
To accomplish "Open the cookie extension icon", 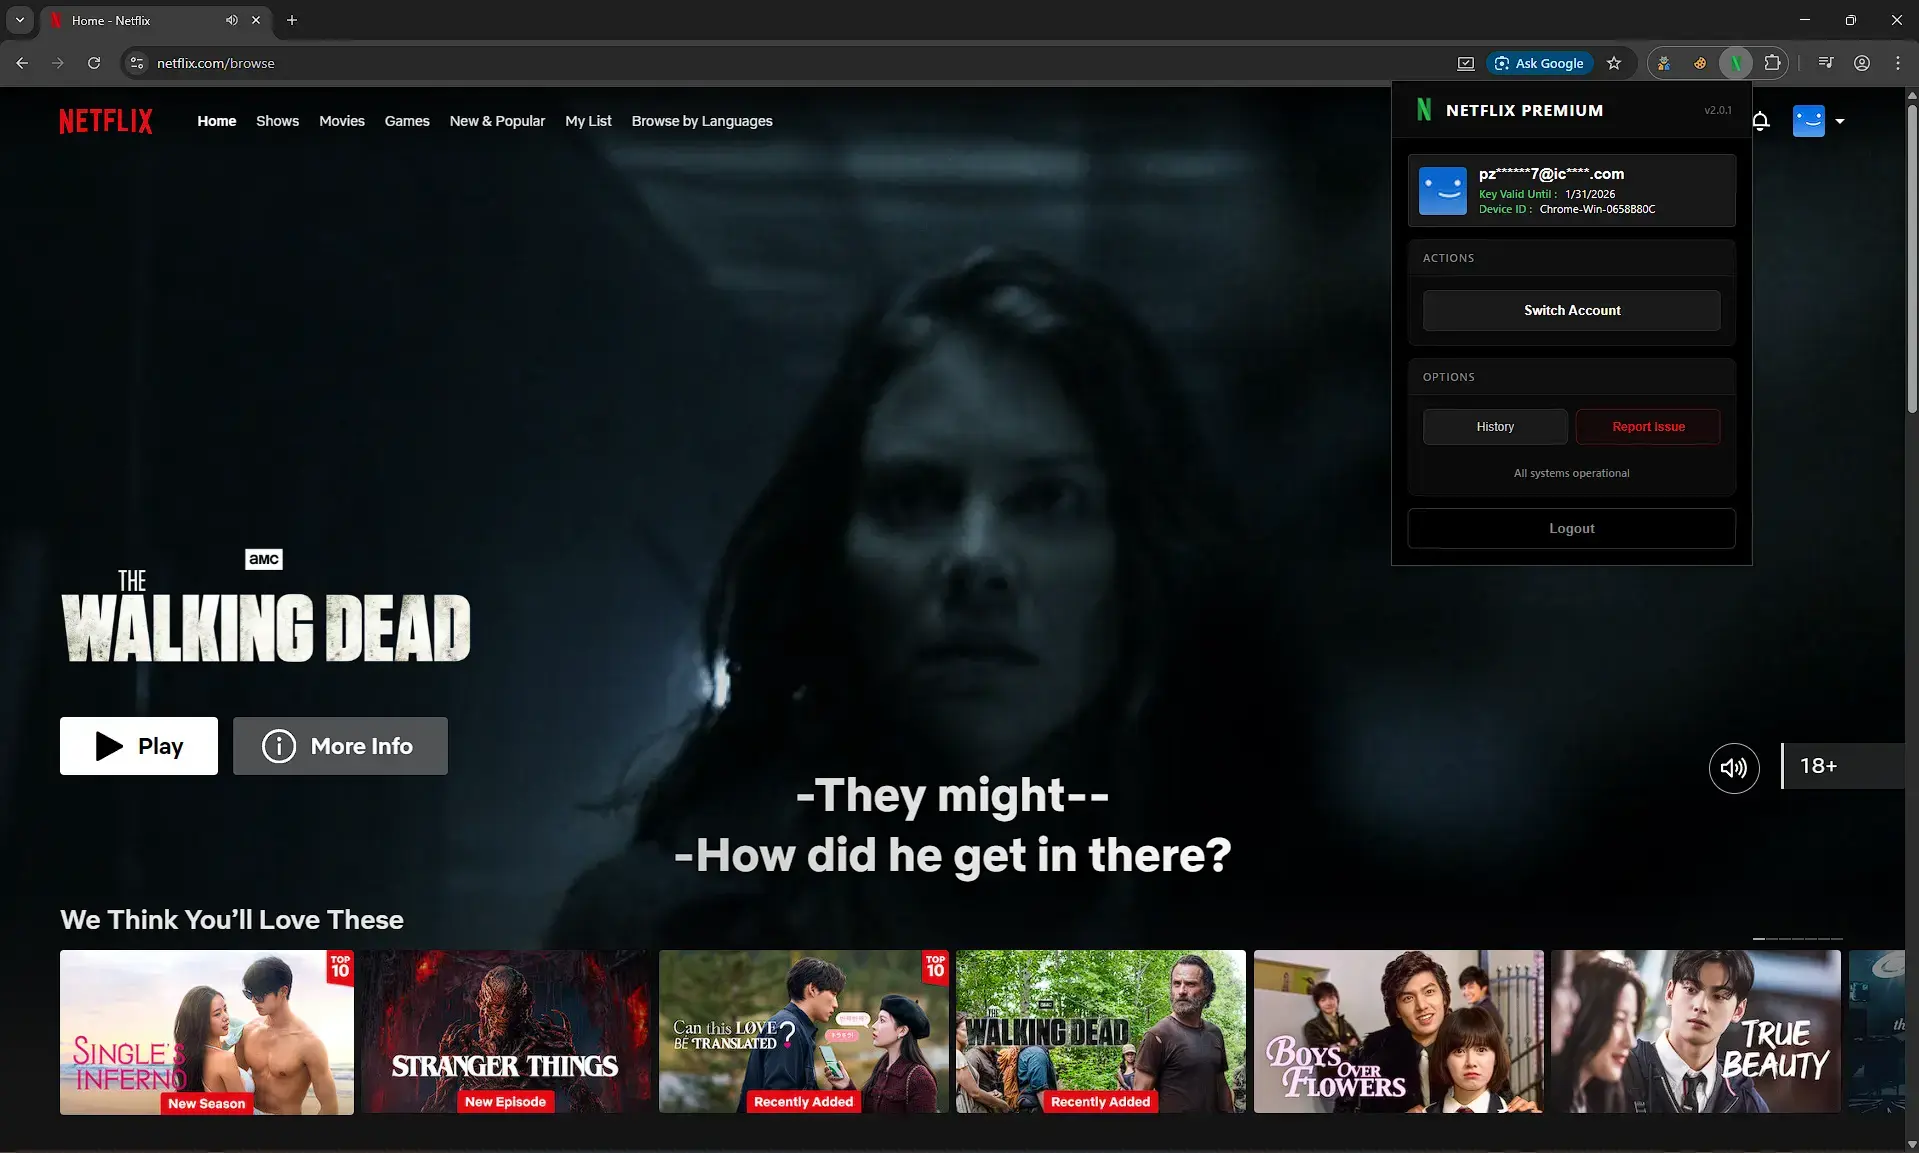I will [x=1700, y=63].
